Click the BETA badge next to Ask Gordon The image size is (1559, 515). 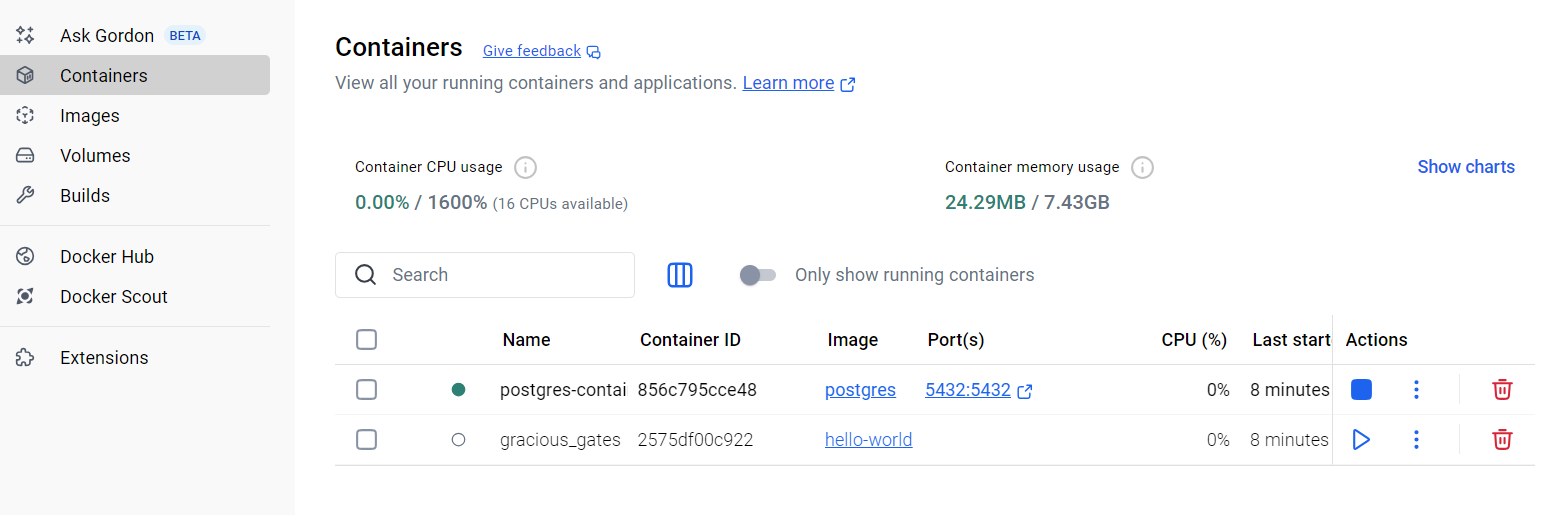pyautogui.click(x=185, y=35)
